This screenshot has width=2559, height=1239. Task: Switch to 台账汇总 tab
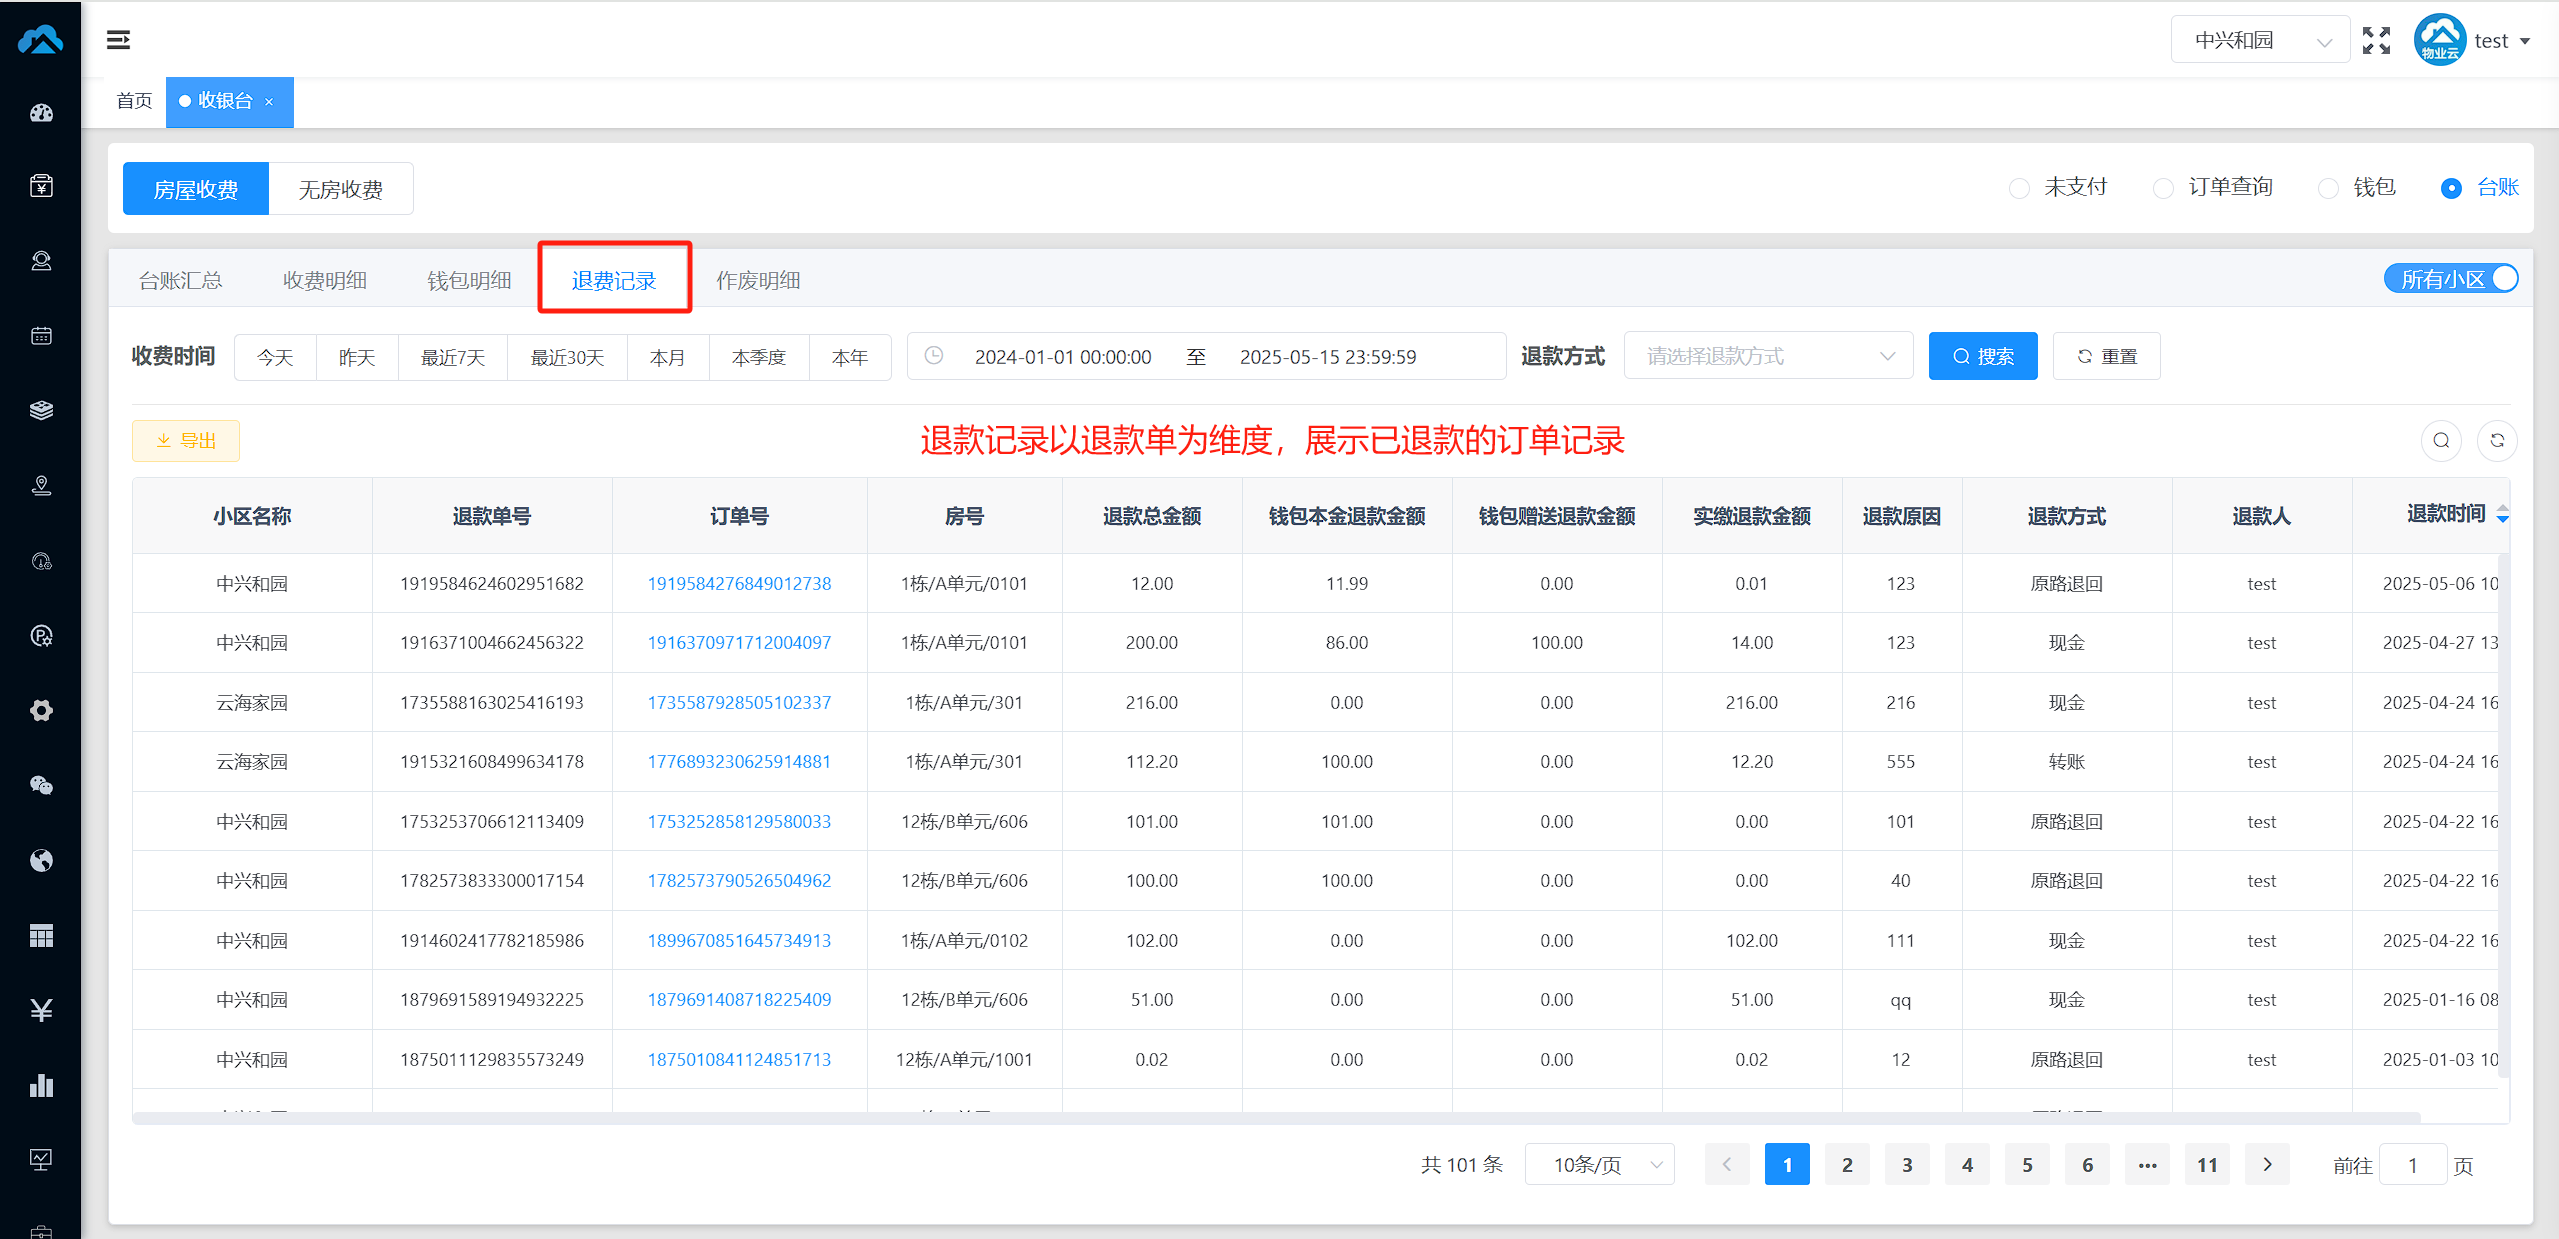tap(180, 281)
